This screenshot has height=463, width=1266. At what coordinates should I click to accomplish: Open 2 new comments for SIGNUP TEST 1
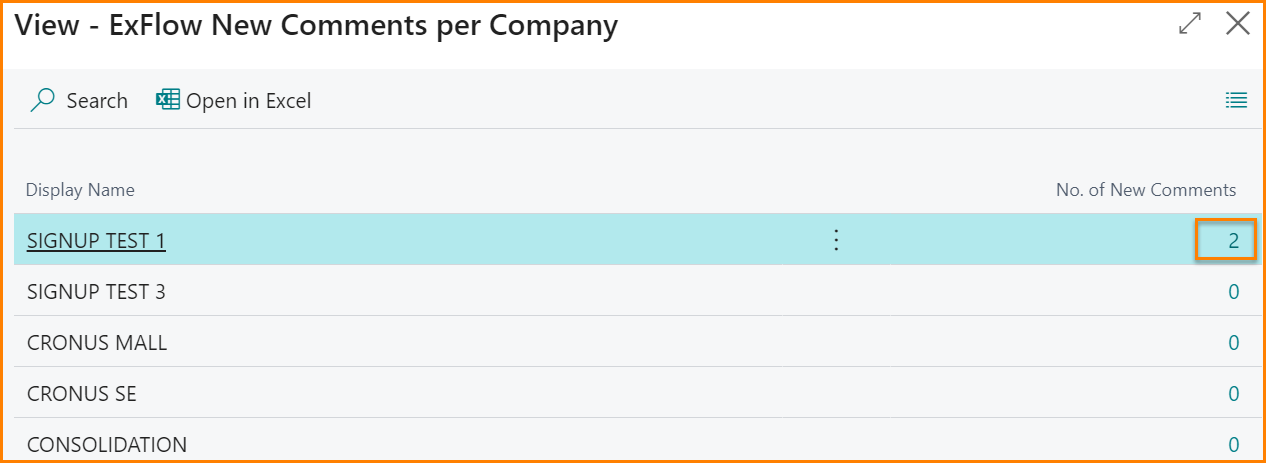coord(1233,240)
